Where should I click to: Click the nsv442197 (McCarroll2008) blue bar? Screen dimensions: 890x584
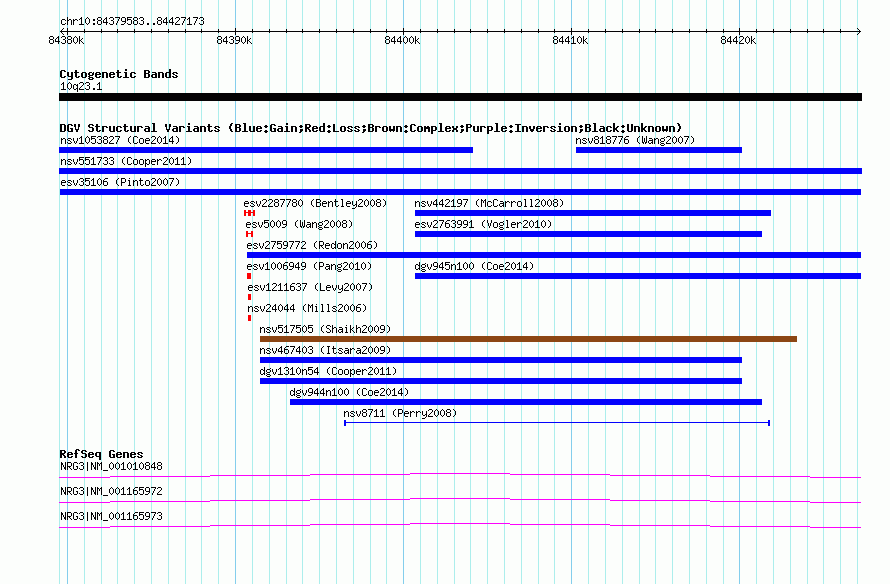click(593, 213)
